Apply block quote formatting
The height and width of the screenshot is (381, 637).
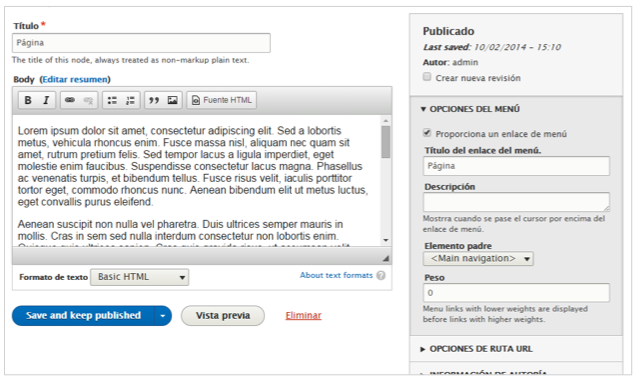(154, 100)
